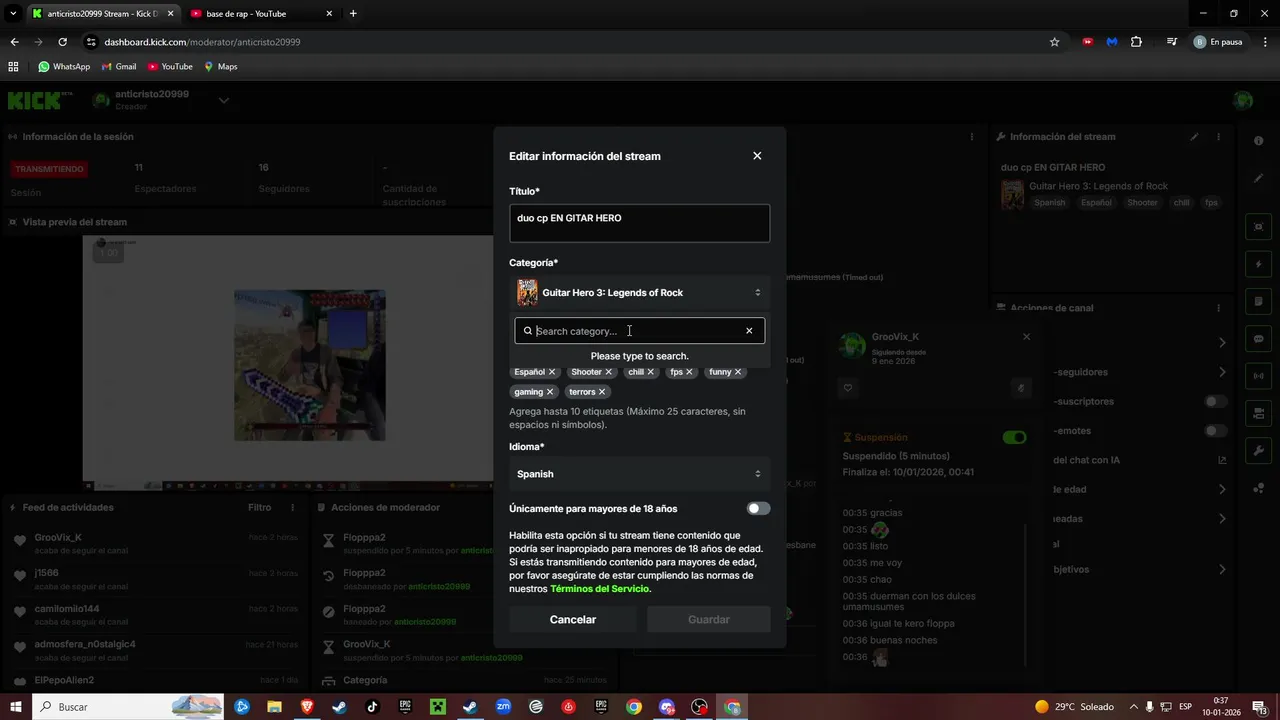Image resolution: width=1280 pixels, height=720 pixels.
Task: Open the Maps bookmark
Action: point(221,67)
